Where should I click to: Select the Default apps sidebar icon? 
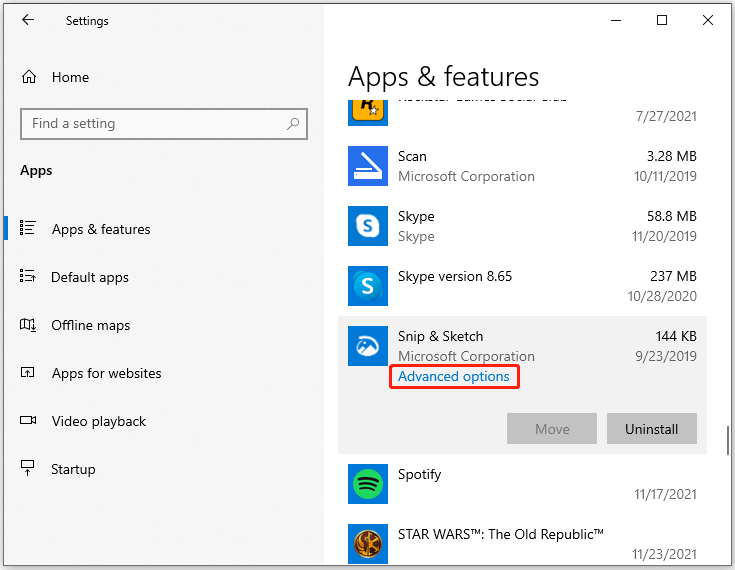coord(28,276)
